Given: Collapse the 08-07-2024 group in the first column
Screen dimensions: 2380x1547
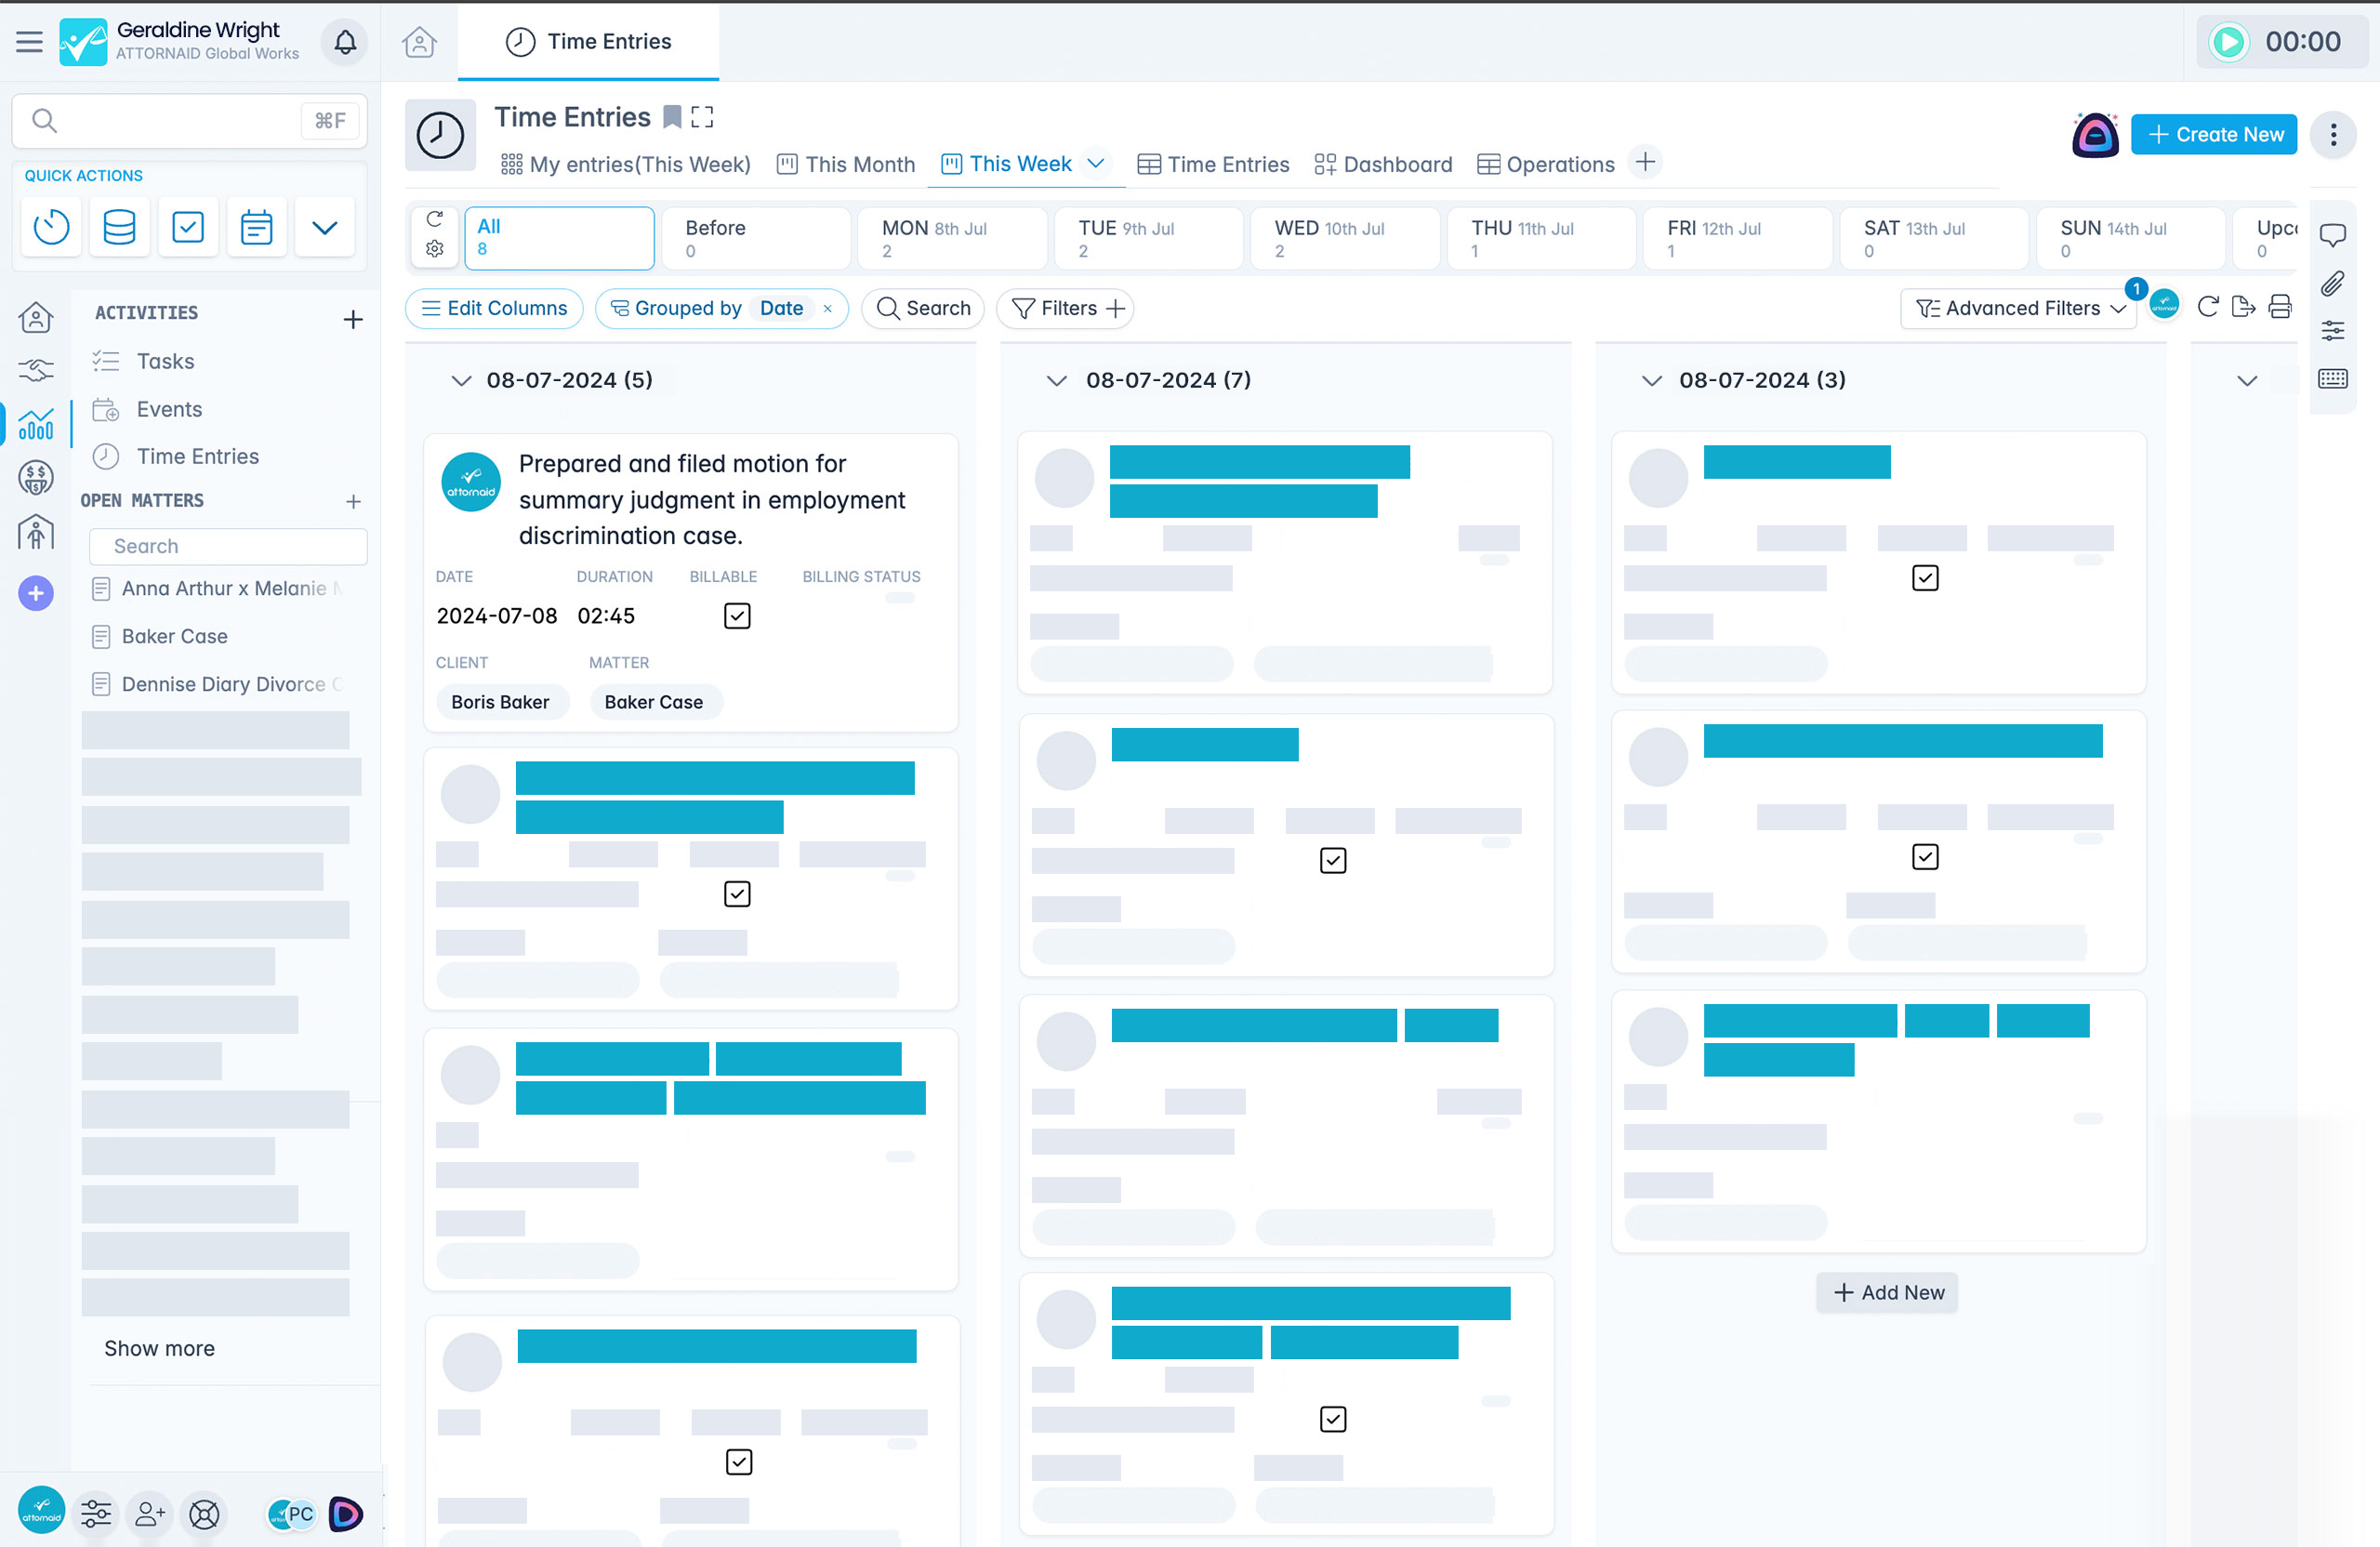Looking at the screenshot, I should (x=461, y=380).
